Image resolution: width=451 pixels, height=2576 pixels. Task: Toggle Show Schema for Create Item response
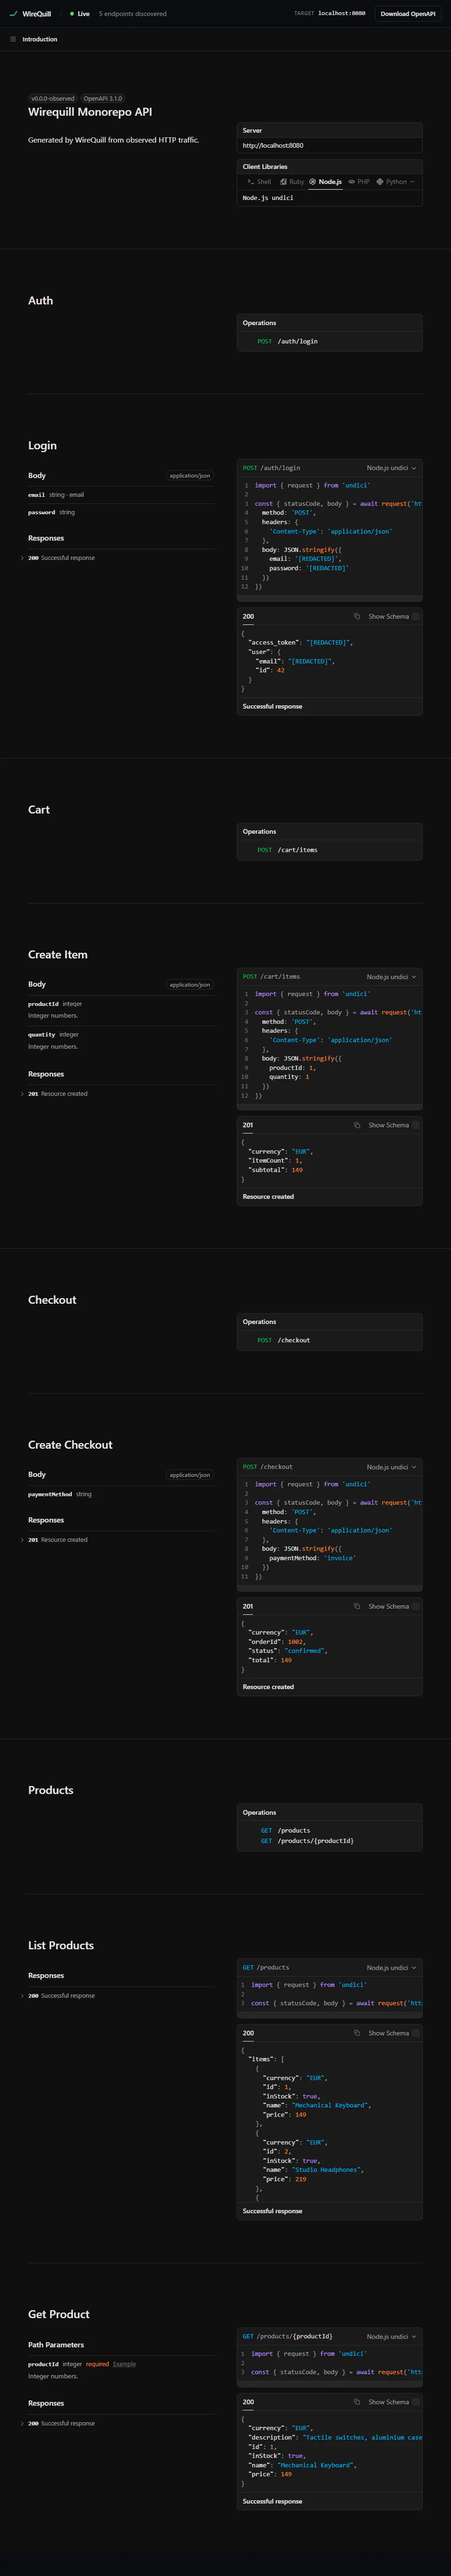(x=394, y=1125)
